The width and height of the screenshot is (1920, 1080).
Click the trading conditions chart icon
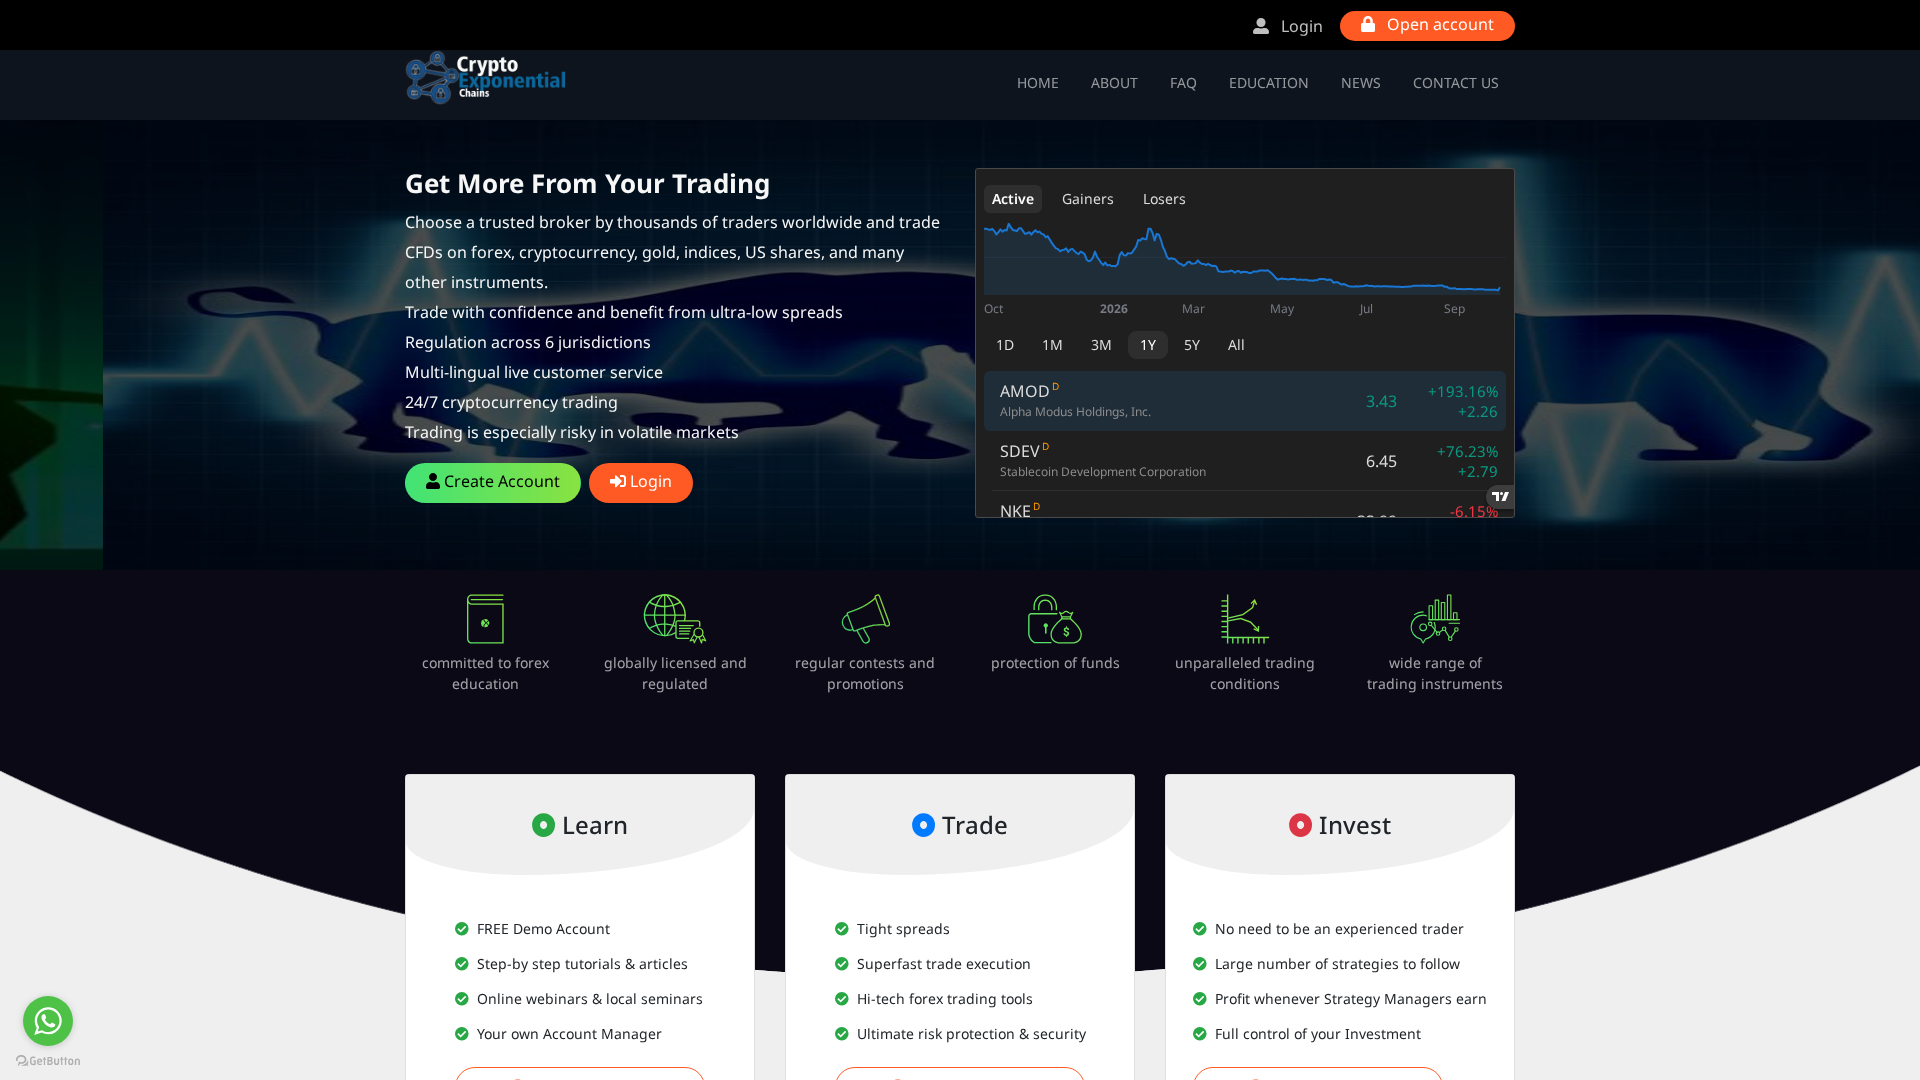click(x=1245, y=619)
